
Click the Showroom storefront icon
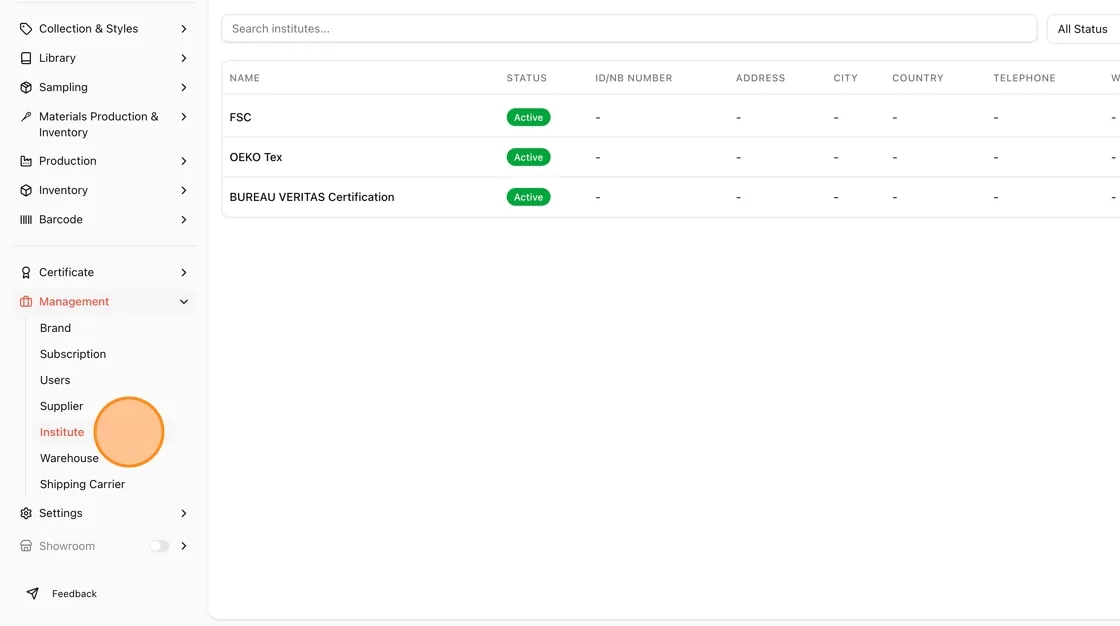pyautogui.click(x=26, y=546)
